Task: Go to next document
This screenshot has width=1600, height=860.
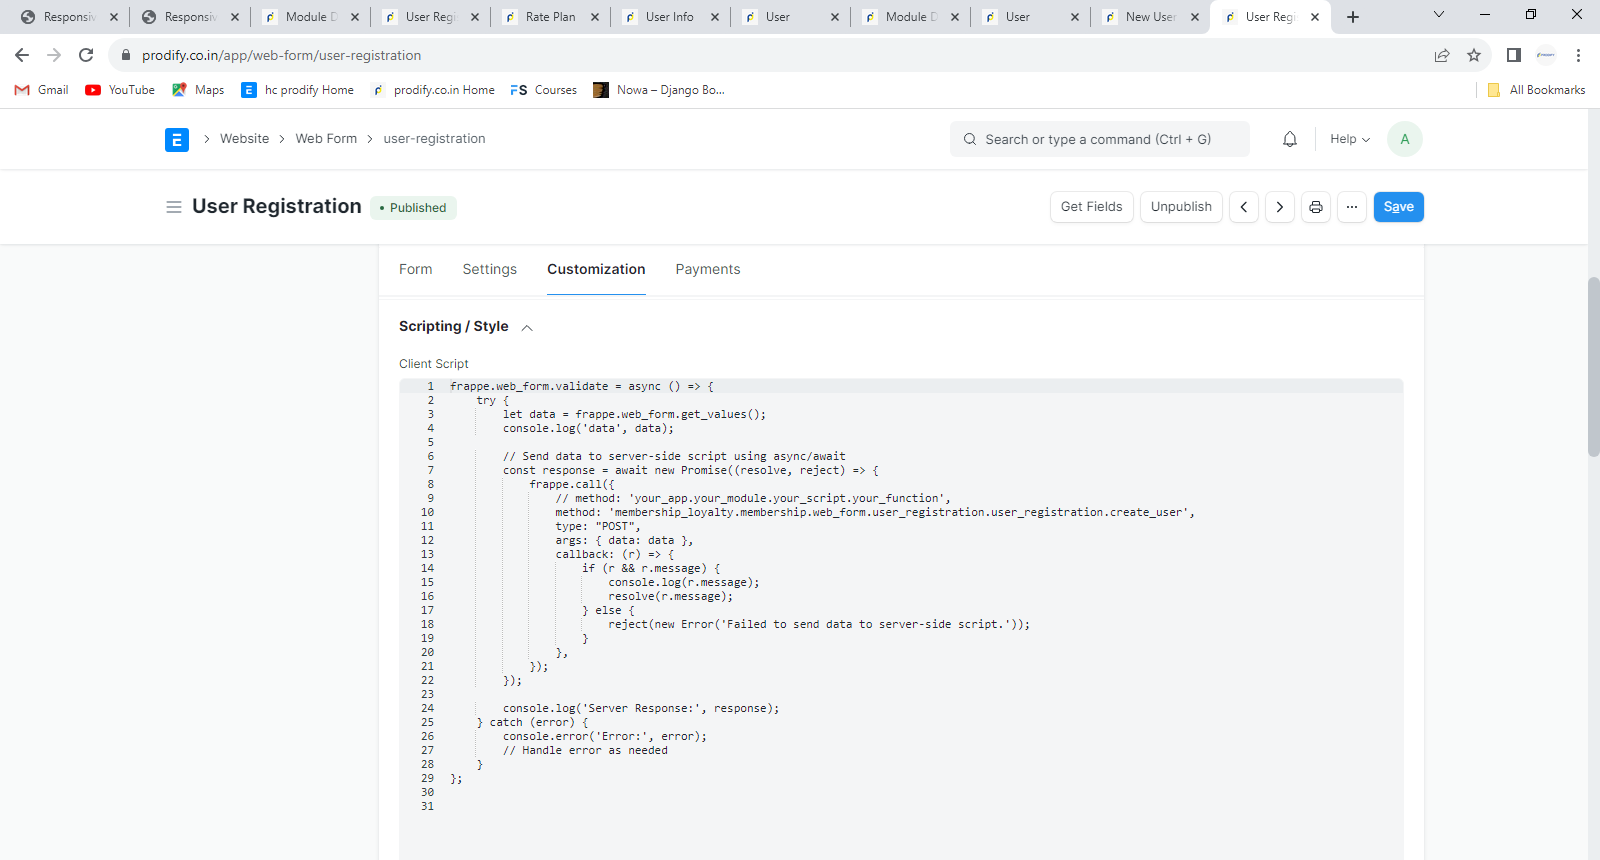Action: click(x=1280, y=207)
